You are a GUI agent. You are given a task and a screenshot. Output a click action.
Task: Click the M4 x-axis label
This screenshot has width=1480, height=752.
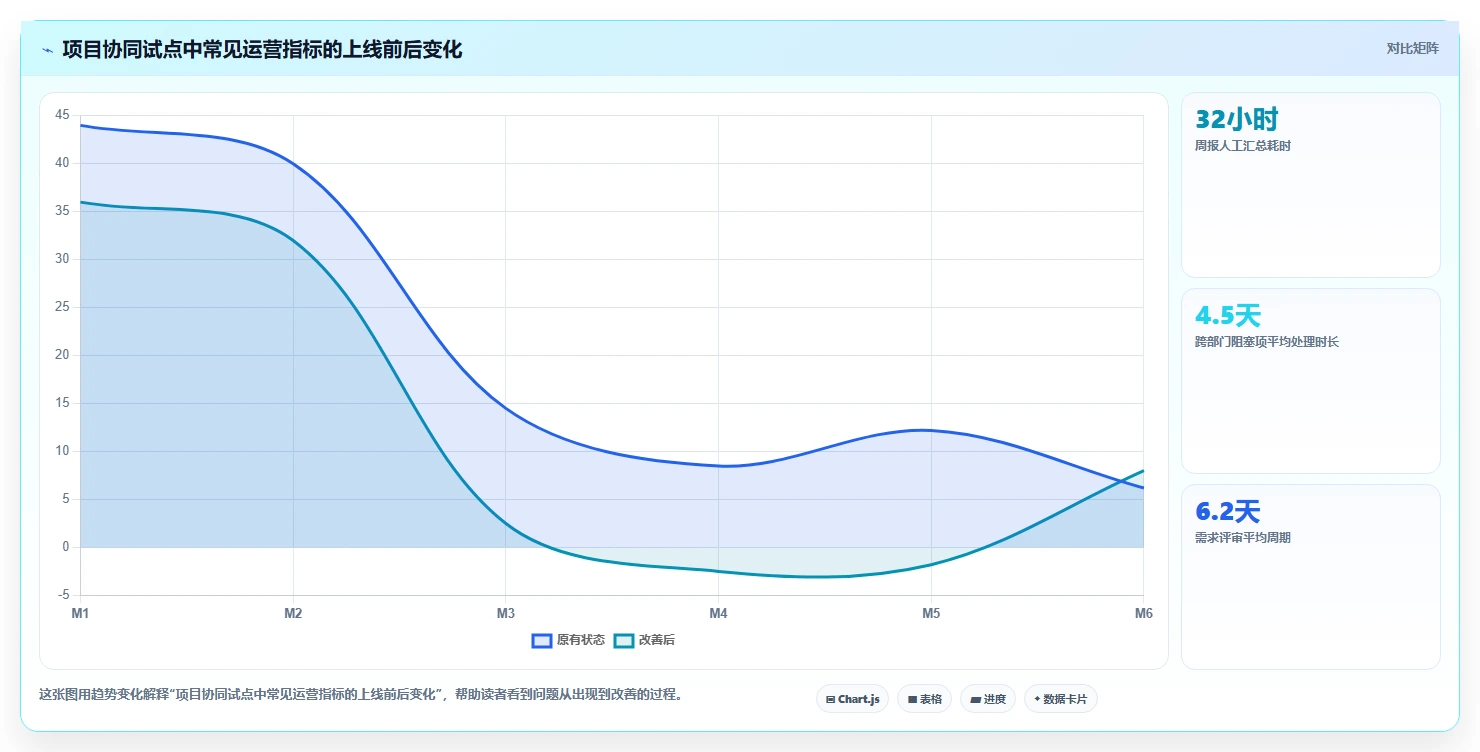tap(718, 613)
